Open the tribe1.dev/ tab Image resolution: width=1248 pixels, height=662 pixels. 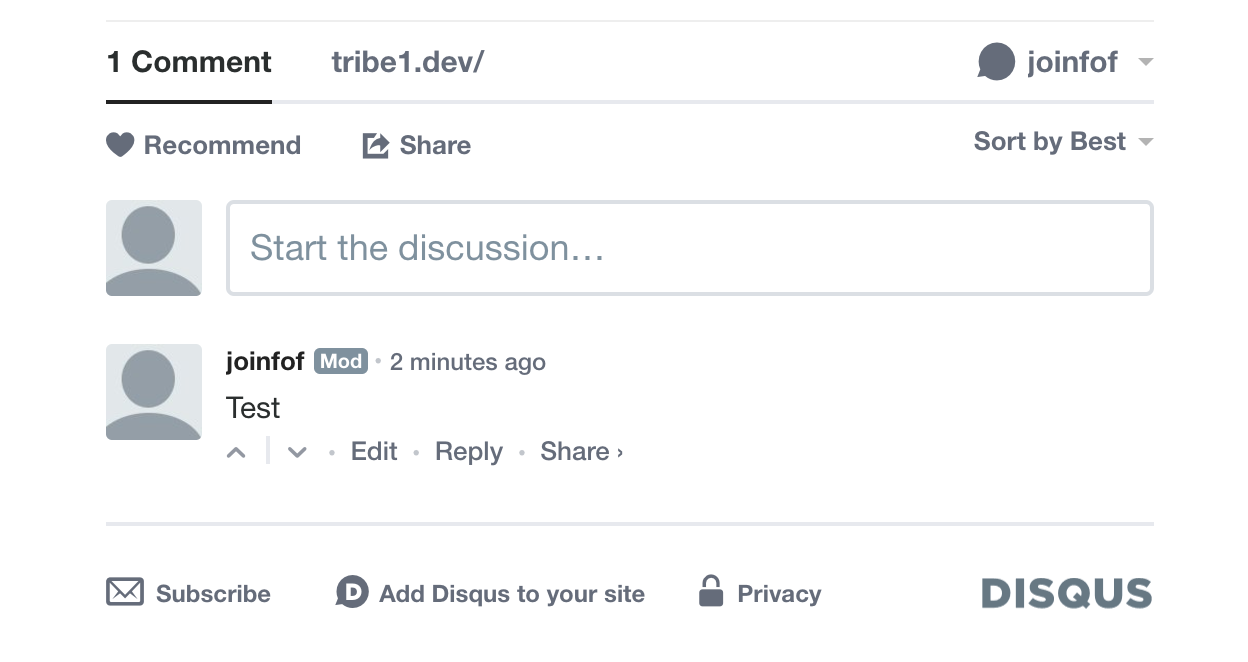(x=408, y=62)
